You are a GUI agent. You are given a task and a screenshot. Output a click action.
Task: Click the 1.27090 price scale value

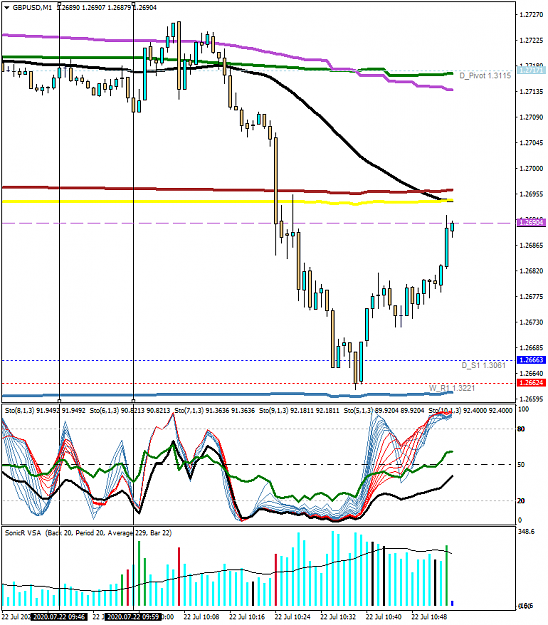pyautogui.click(x=531, y=117)
